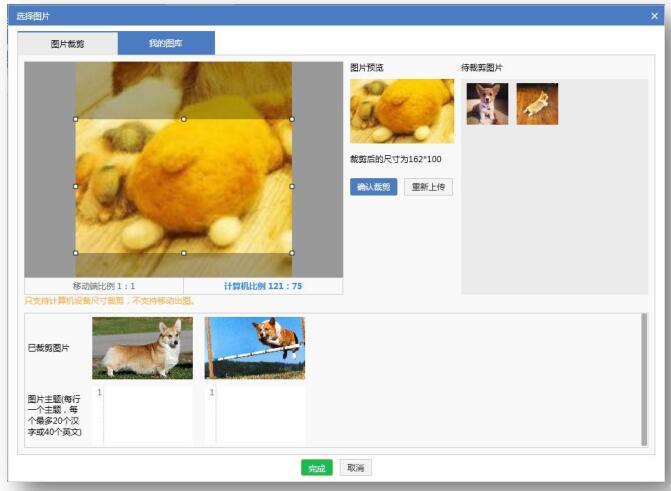Select the first corgi thumbnail under 待裁剪图片

click(x=487, y=104)
